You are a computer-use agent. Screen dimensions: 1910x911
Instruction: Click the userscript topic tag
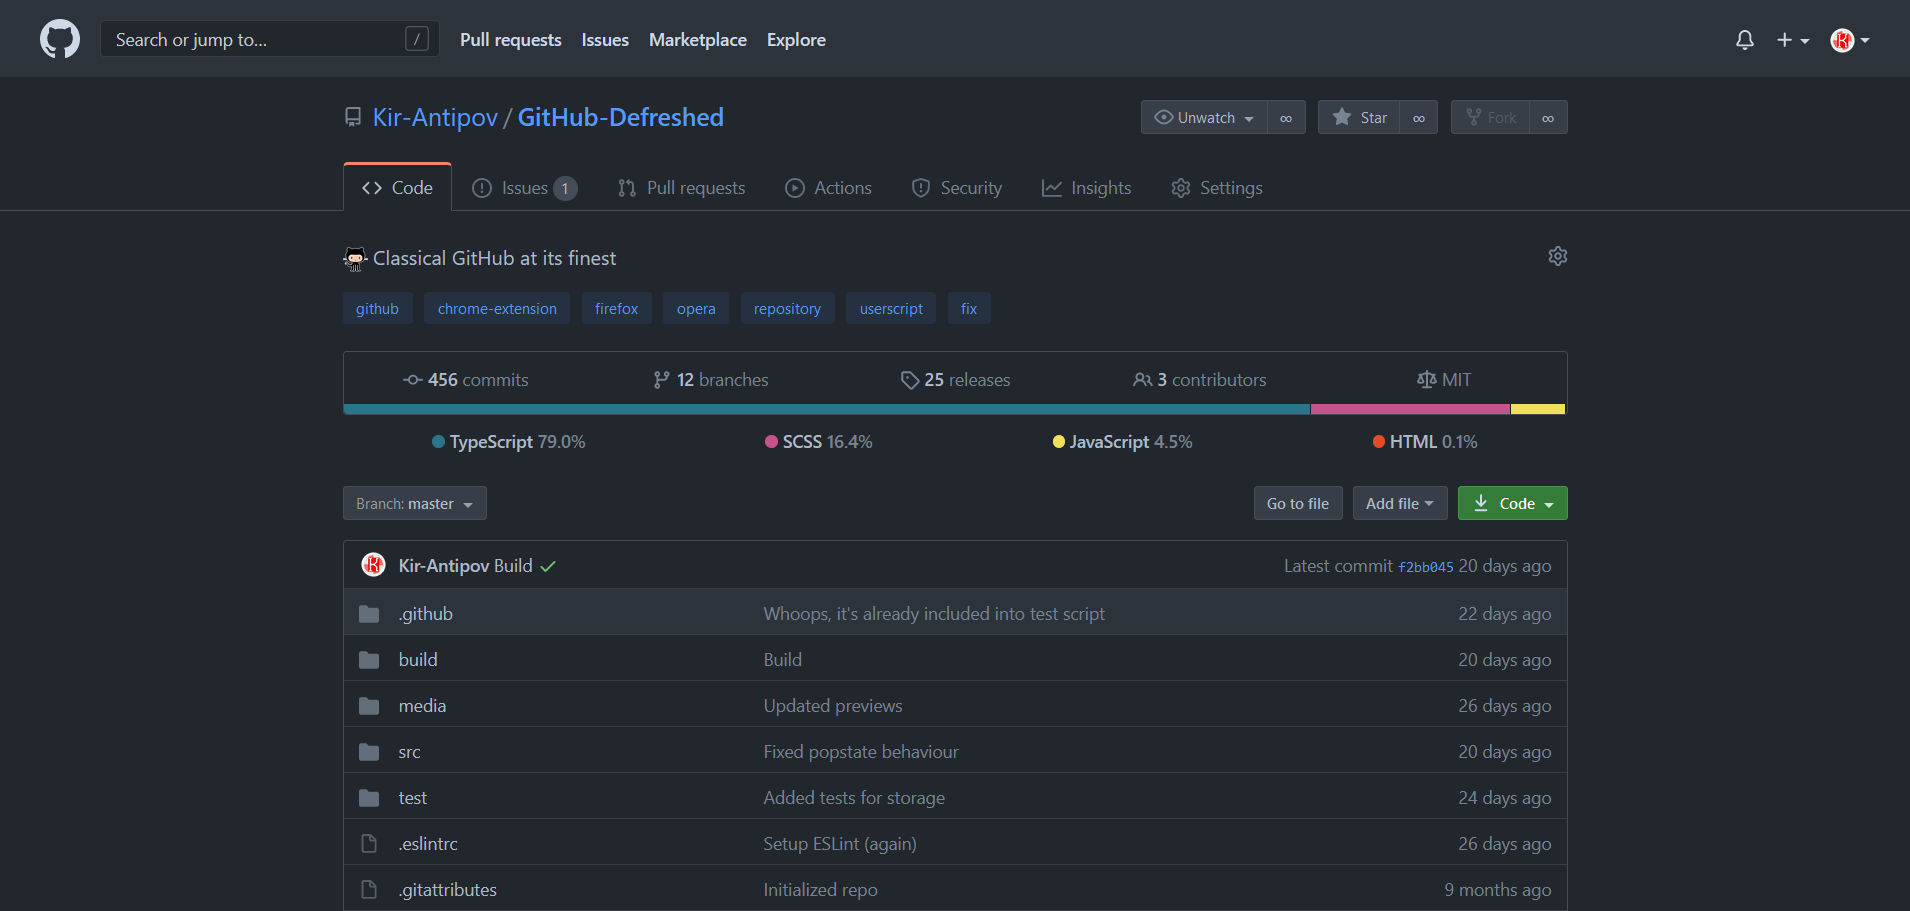pyautogui.click(x=891, y=308)
